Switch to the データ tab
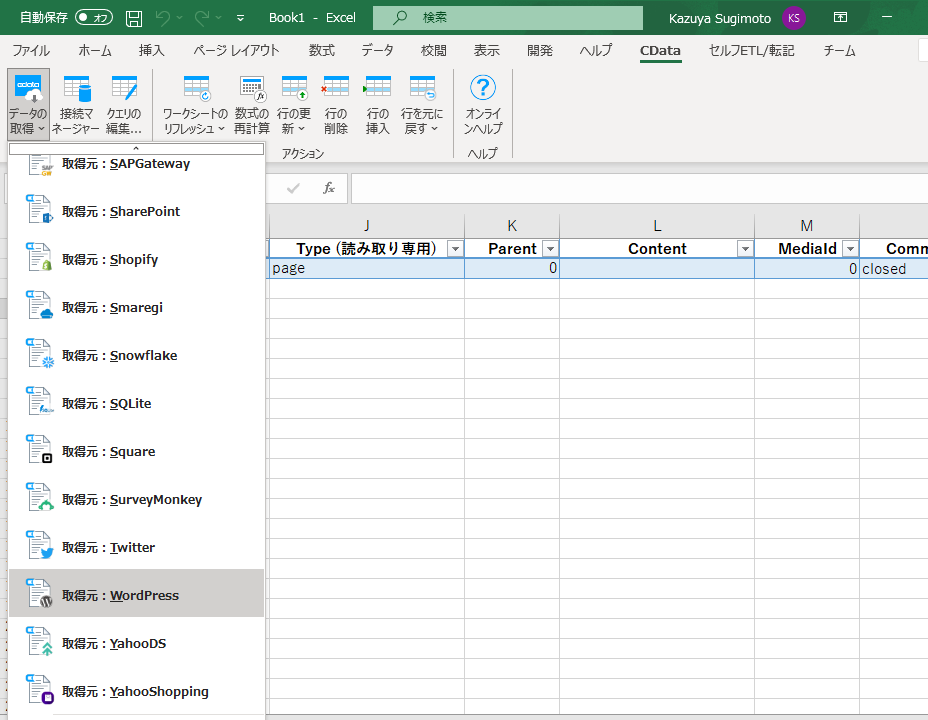The height and width of the screenshot is (720, 928). pos(378,51)
